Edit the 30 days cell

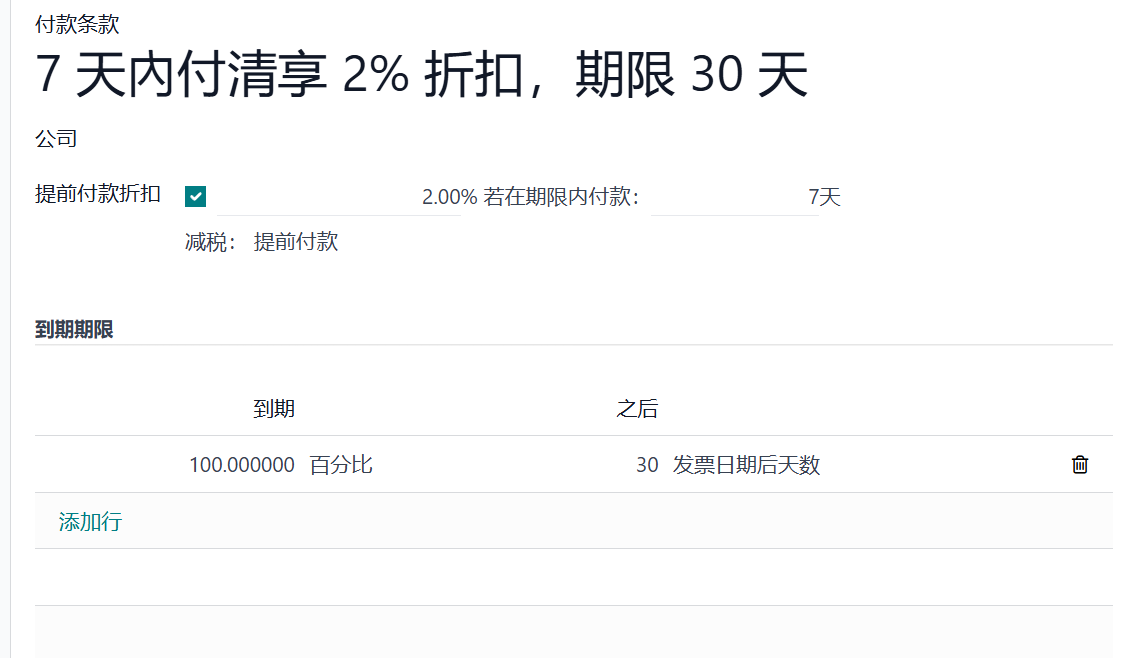point(647,464)
